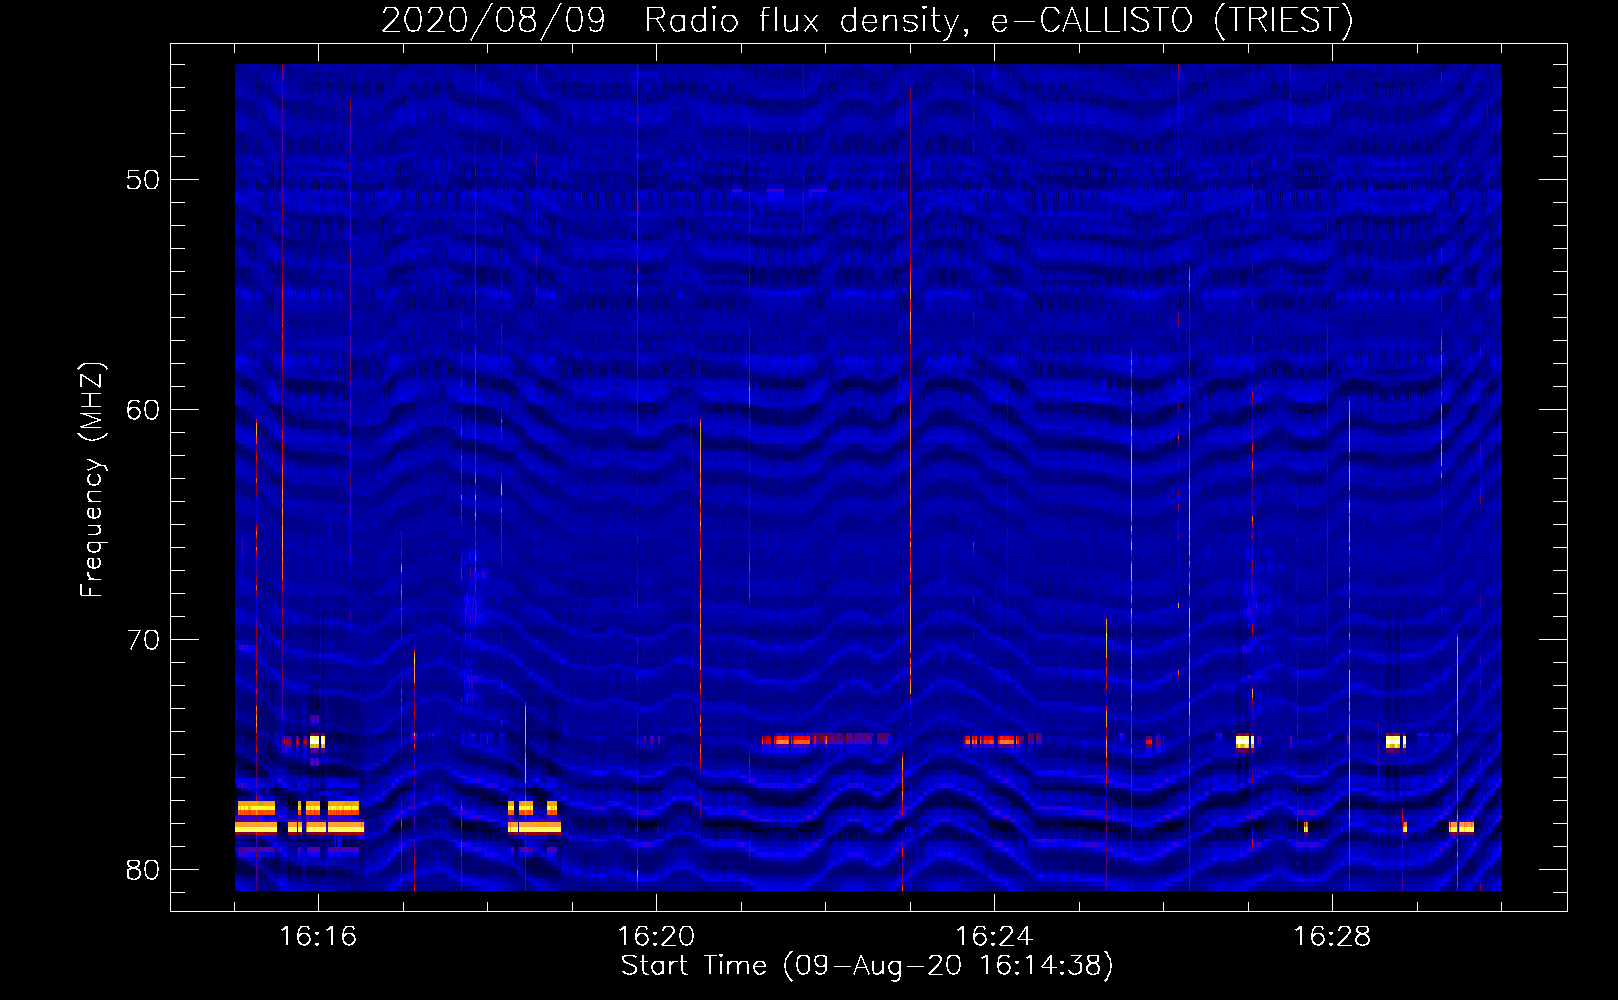1618x1000 pixels.
Task: Click the 16:16 time tick label
Action: point(318,937)
